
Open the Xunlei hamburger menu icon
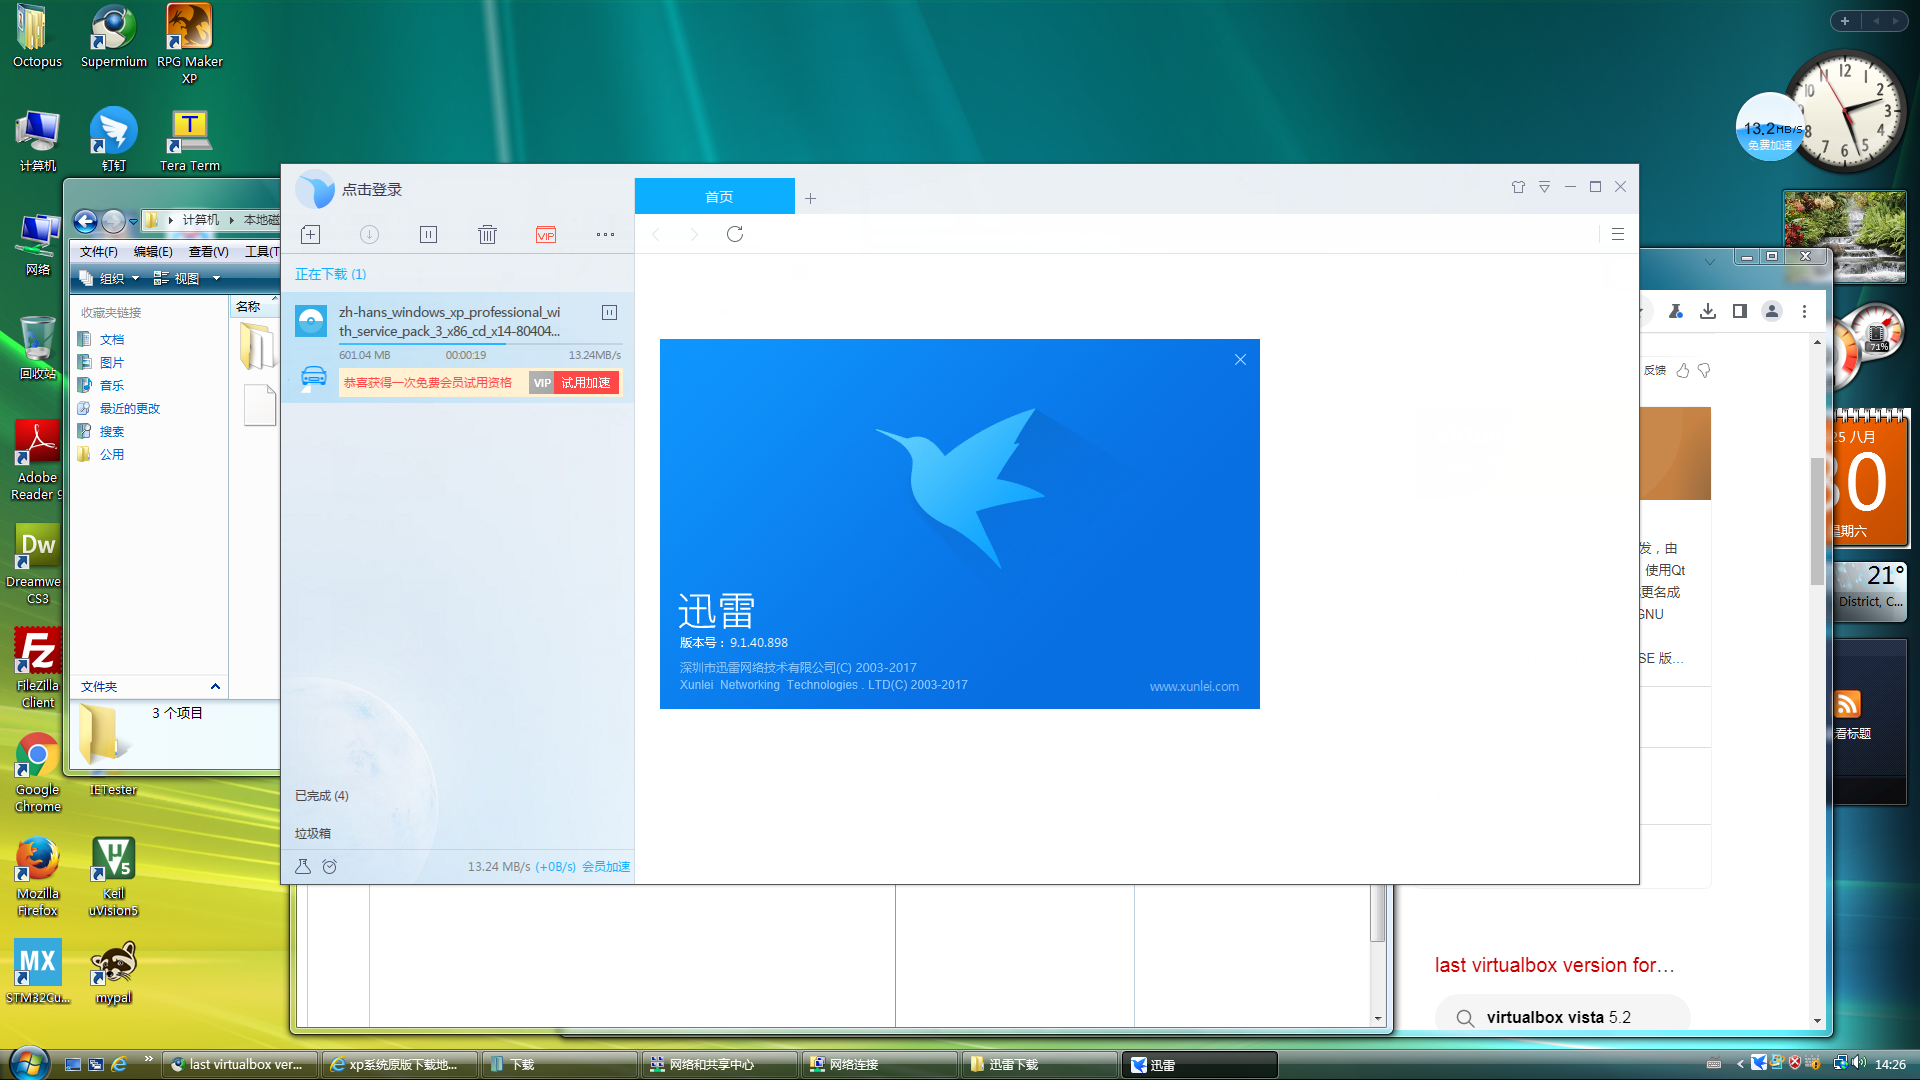(x=1617, y=234)
